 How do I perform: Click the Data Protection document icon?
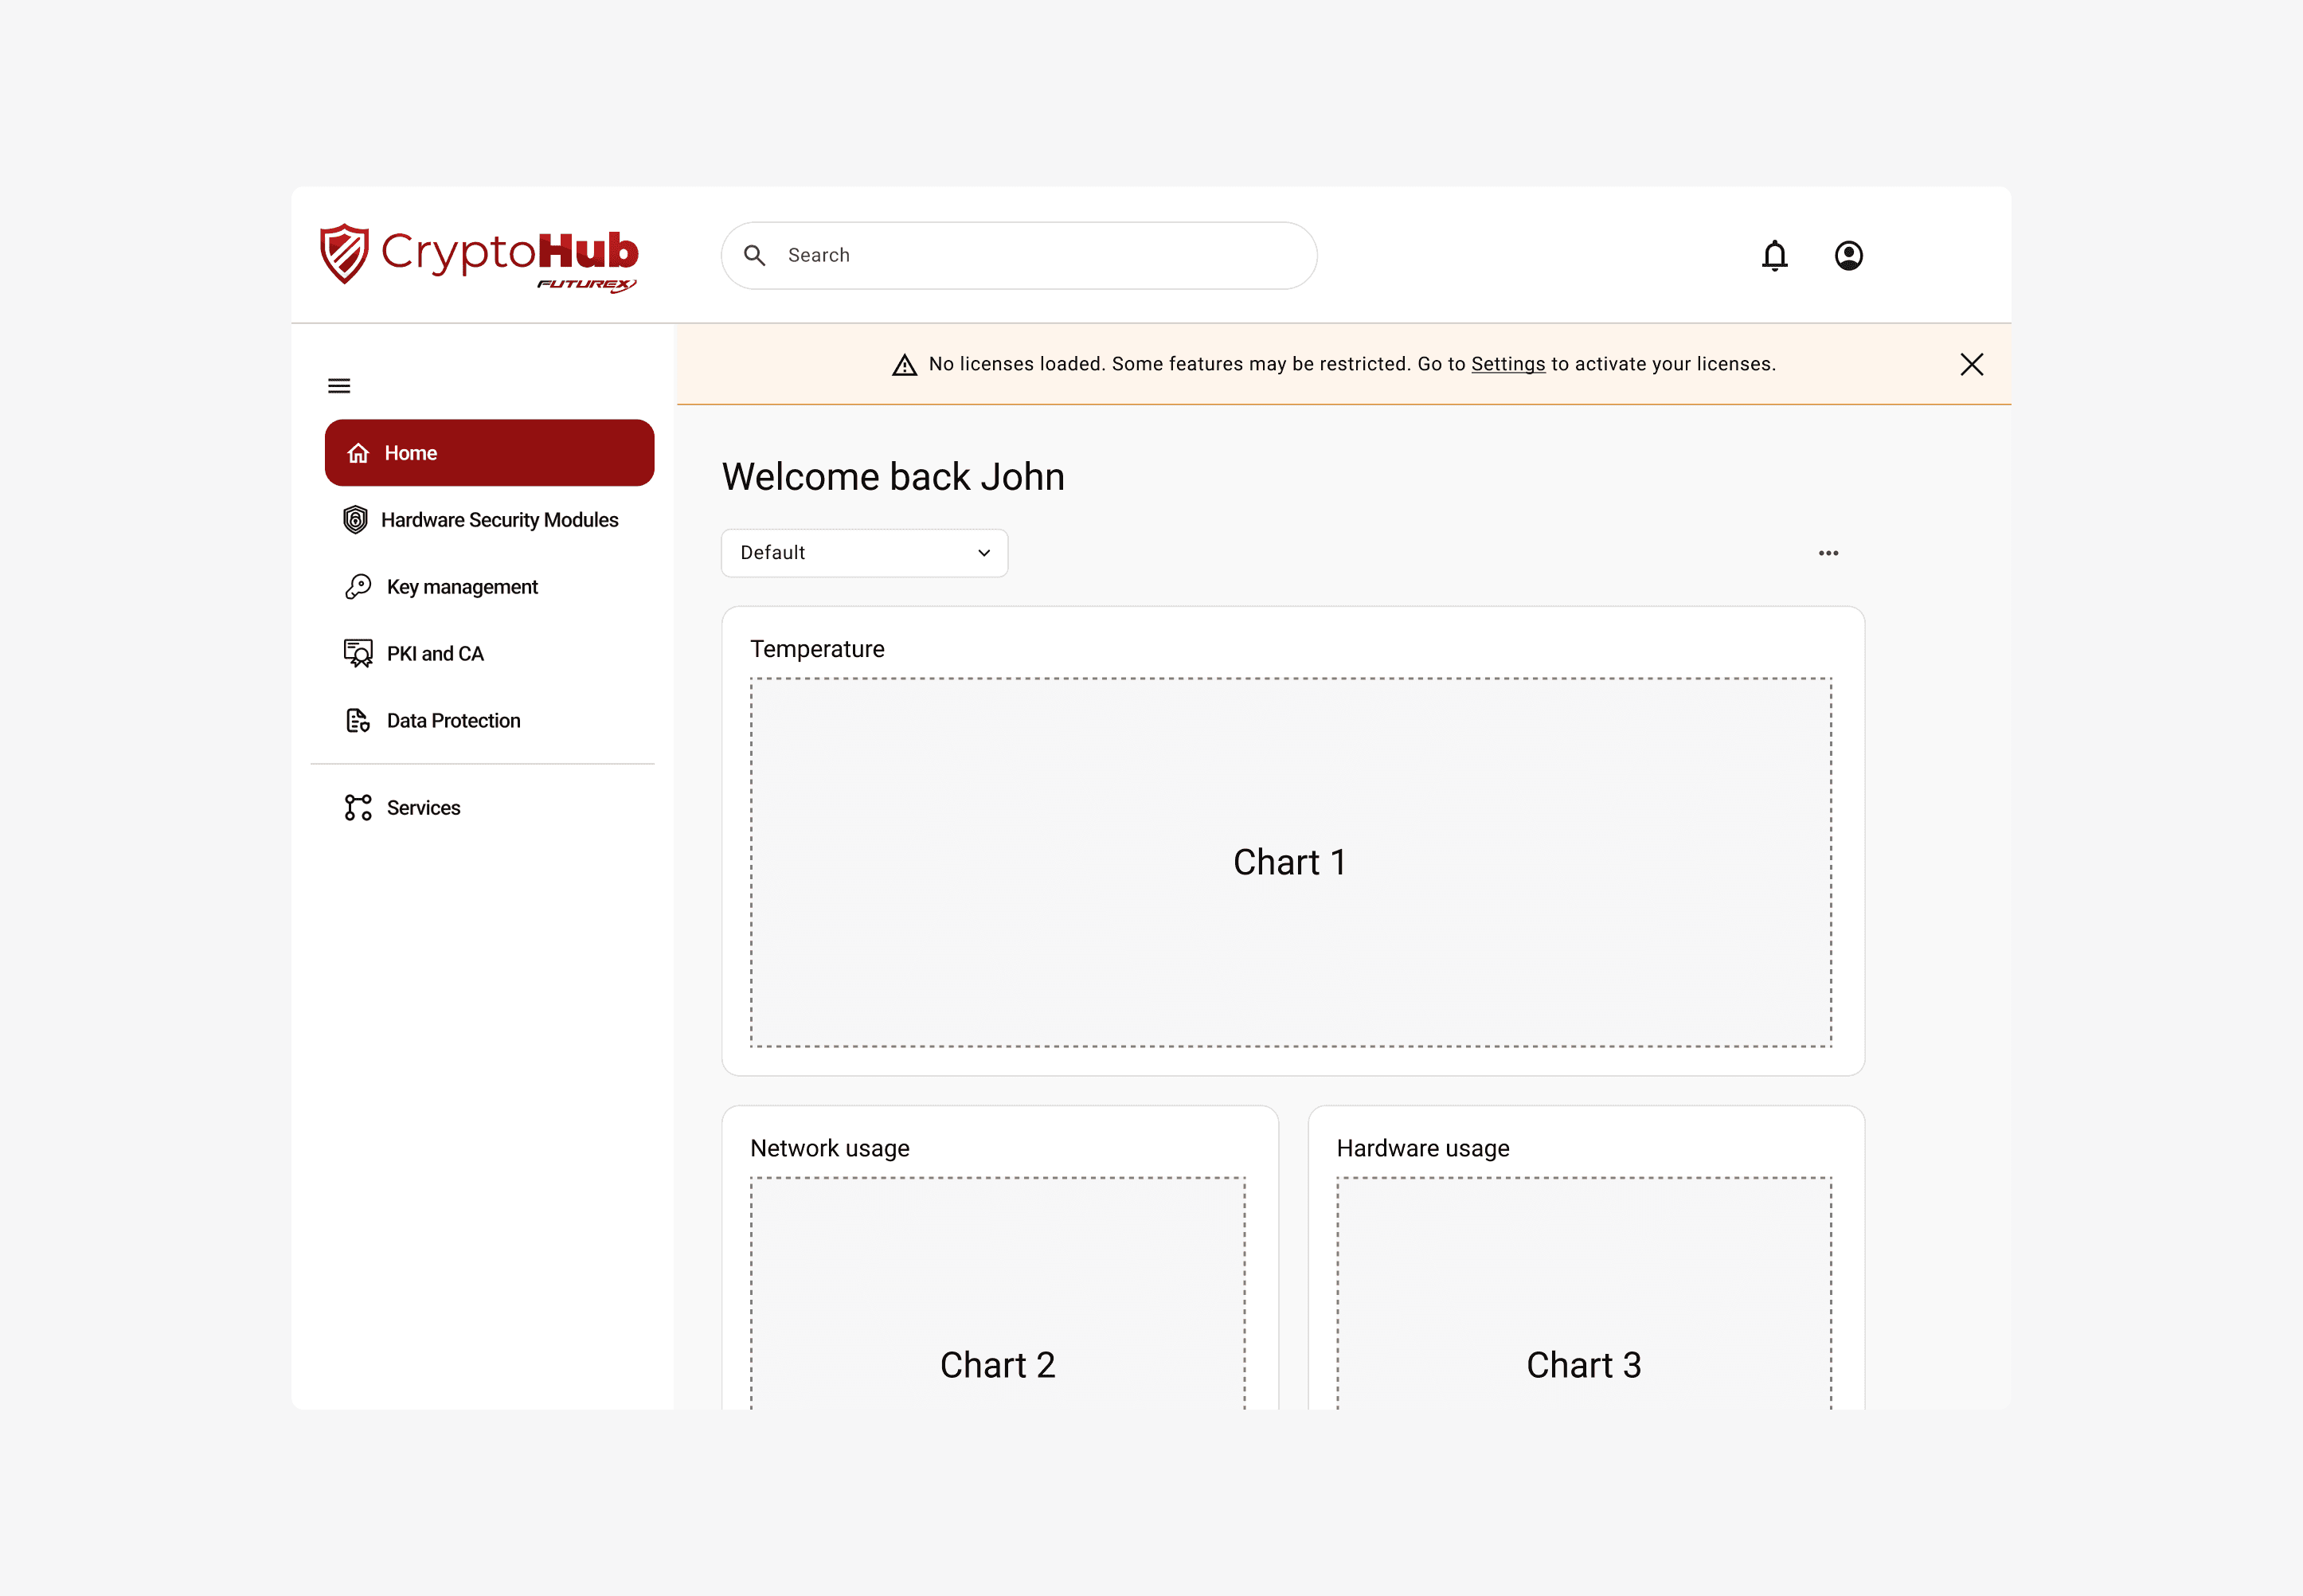click(x=358, y=721)
